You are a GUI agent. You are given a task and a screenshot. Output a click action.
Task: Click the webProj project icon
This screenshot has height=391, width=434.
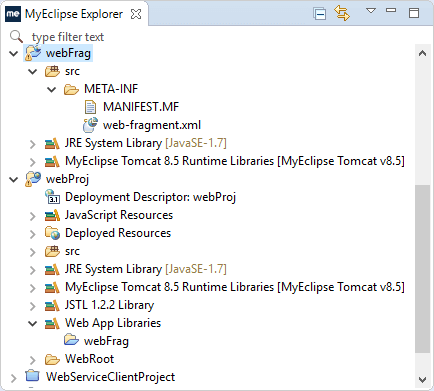(33, 179)
